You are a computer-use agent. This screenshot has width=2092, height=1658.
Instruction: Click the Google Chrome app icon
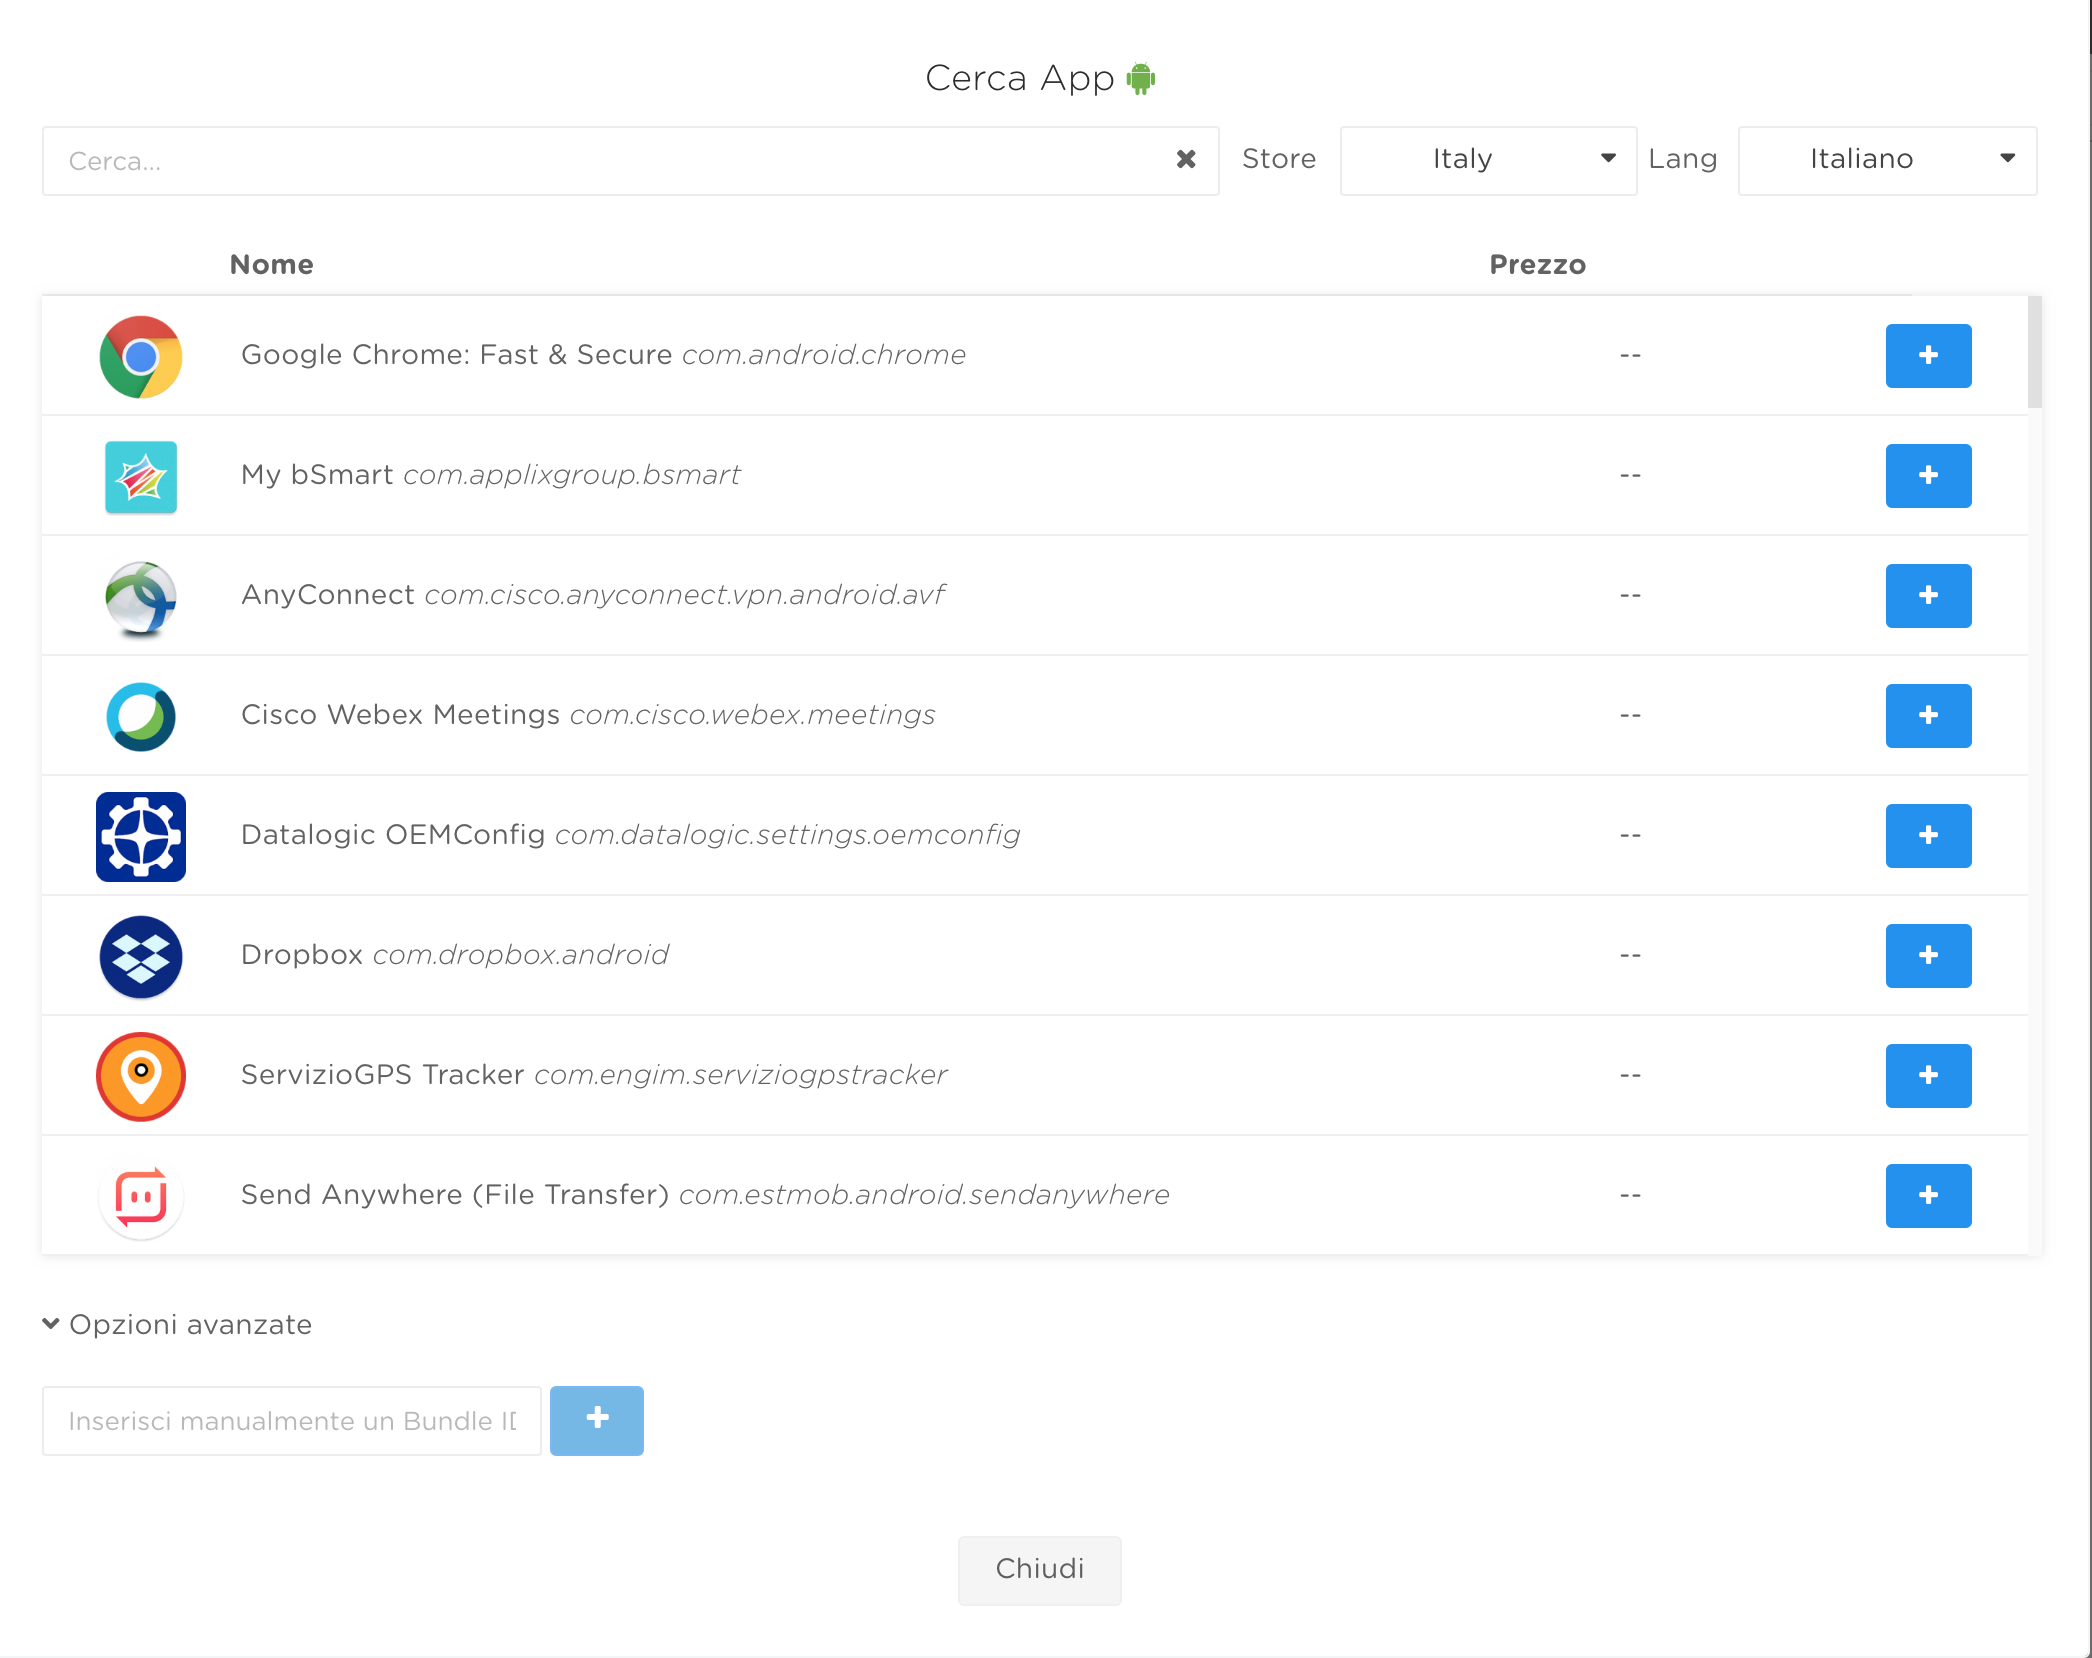point(141,357)
